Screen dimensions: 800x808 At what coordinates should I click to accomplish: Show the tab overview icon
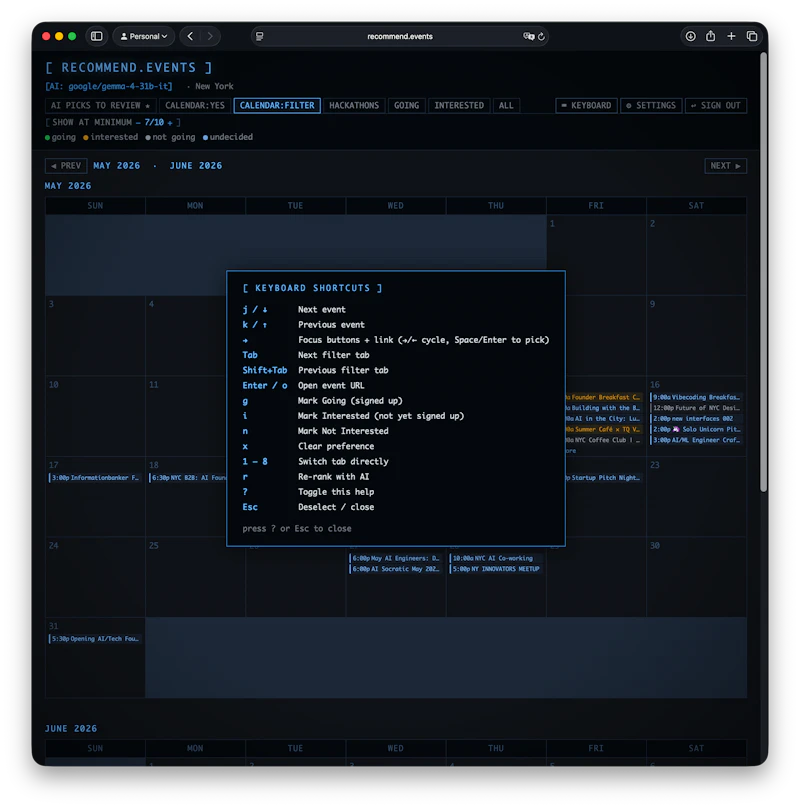(x=752, y=36)
